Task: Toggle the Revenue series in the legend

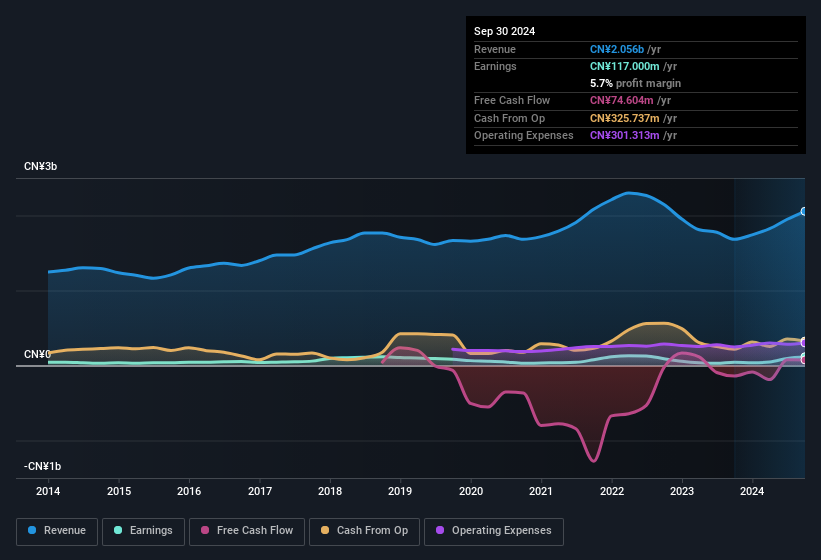Action: click(x=57, y=531)
